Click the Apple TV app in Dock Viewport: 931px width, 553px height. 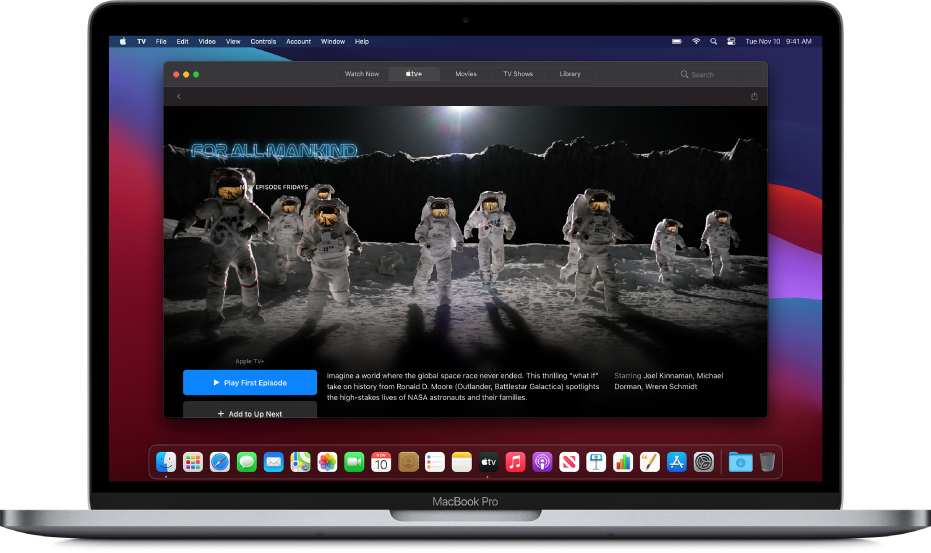[488, 462]
